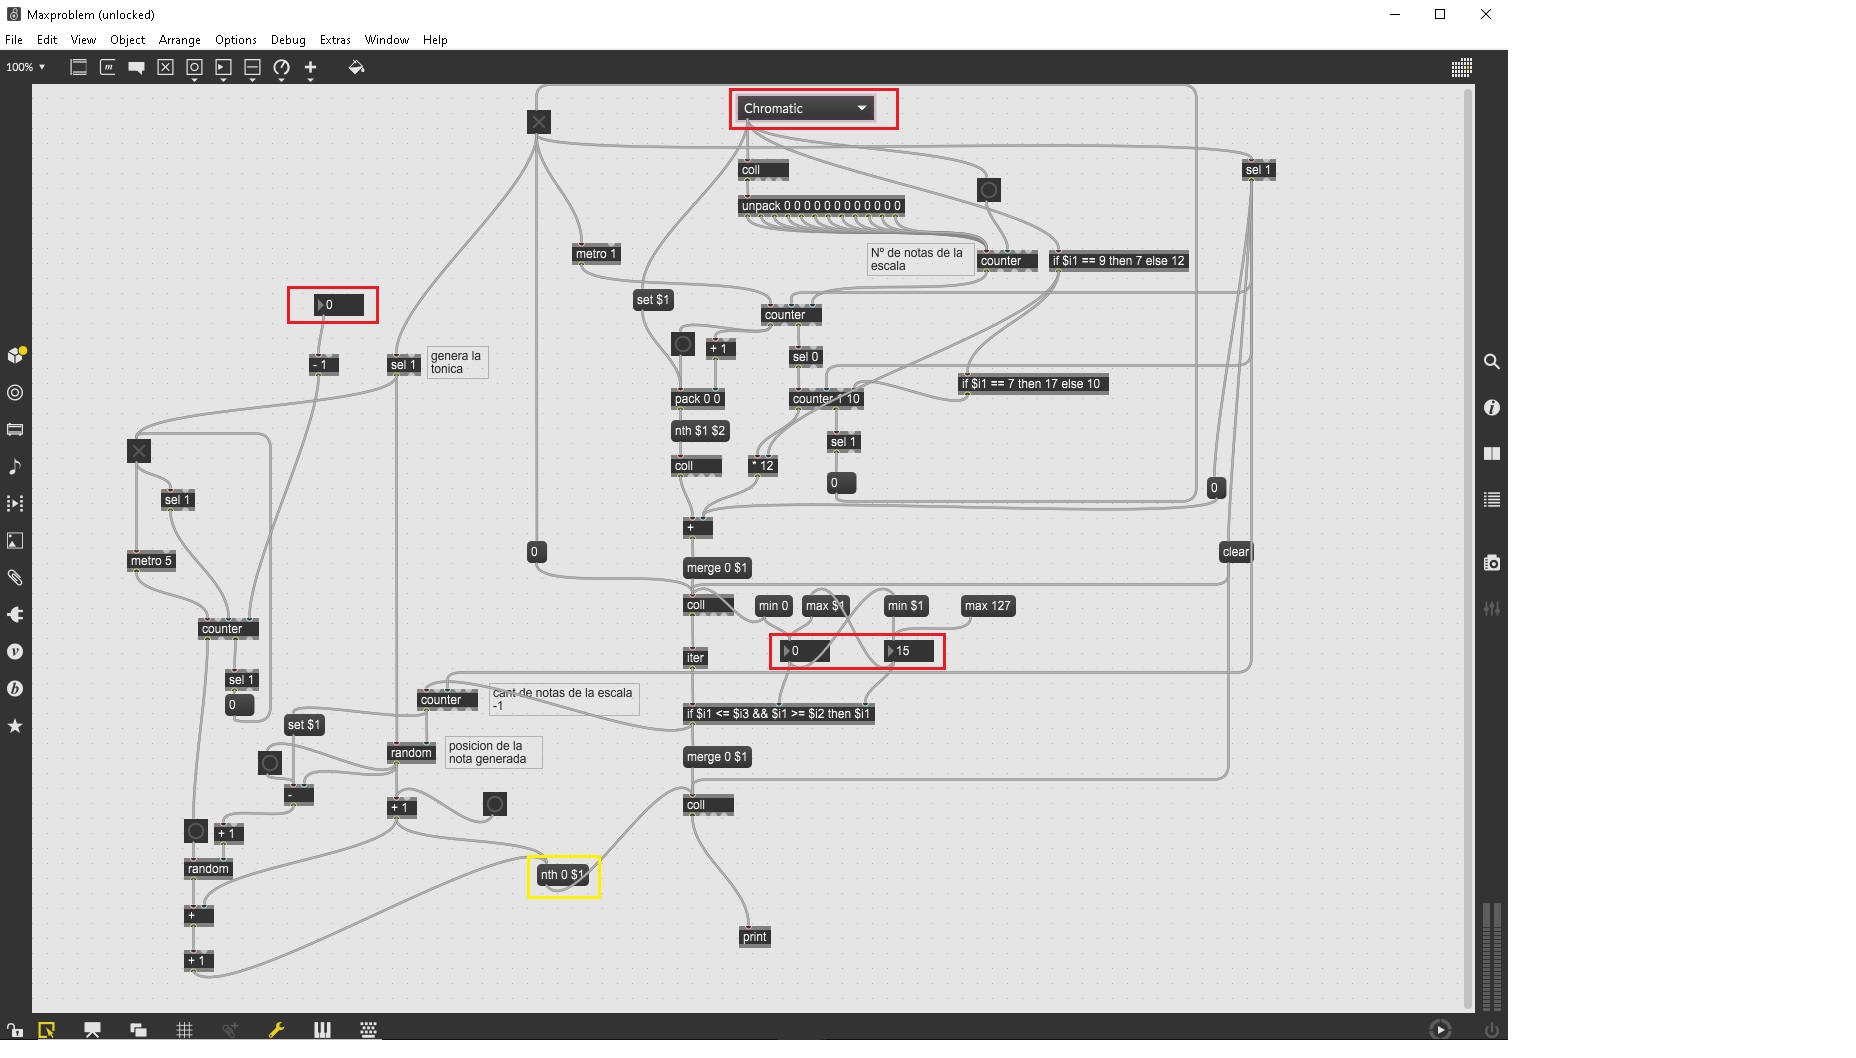Open the File menu
Viewport: 1856px width, 1058px height.
pos(14,40)
